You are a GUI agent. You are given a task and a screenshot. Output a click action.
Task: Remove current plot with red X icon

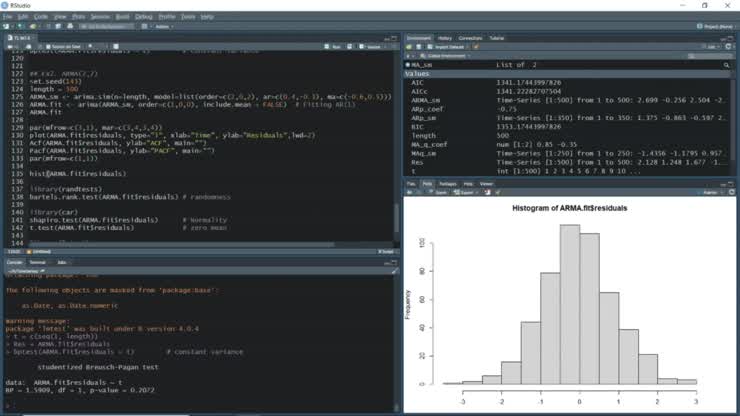click(x=488, y=193)
